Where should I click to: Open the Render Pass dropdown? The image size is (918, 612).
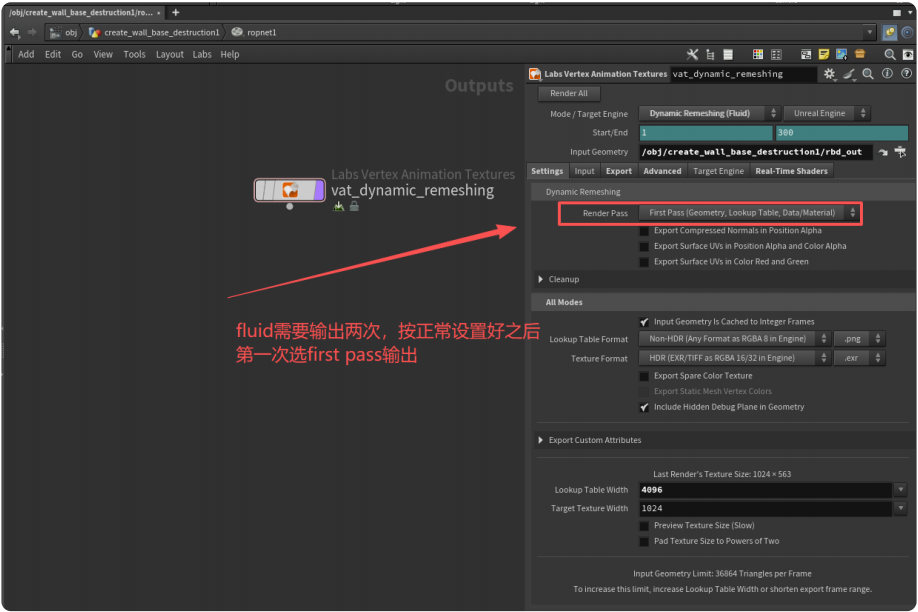(748, 213)
